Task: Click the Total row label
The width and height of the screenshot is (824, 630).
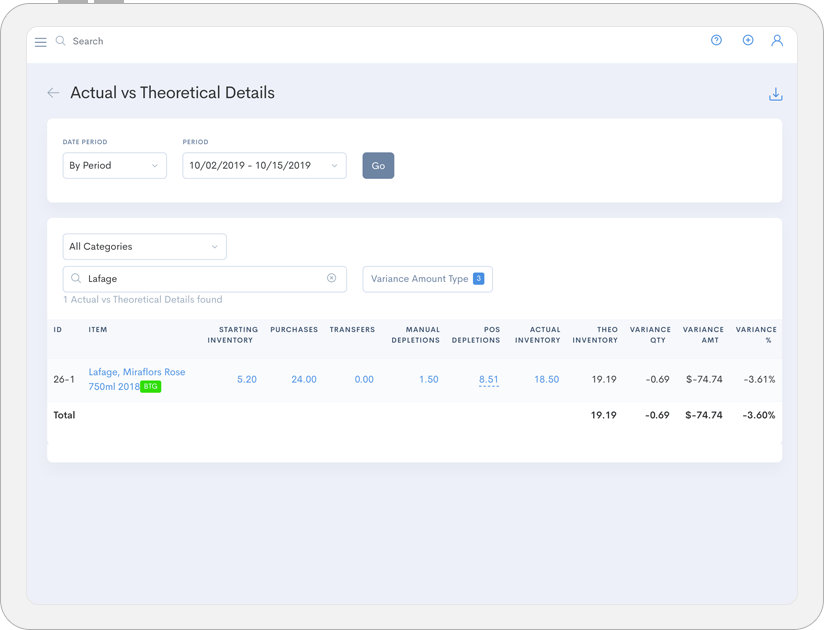Action: click(64, 415)
